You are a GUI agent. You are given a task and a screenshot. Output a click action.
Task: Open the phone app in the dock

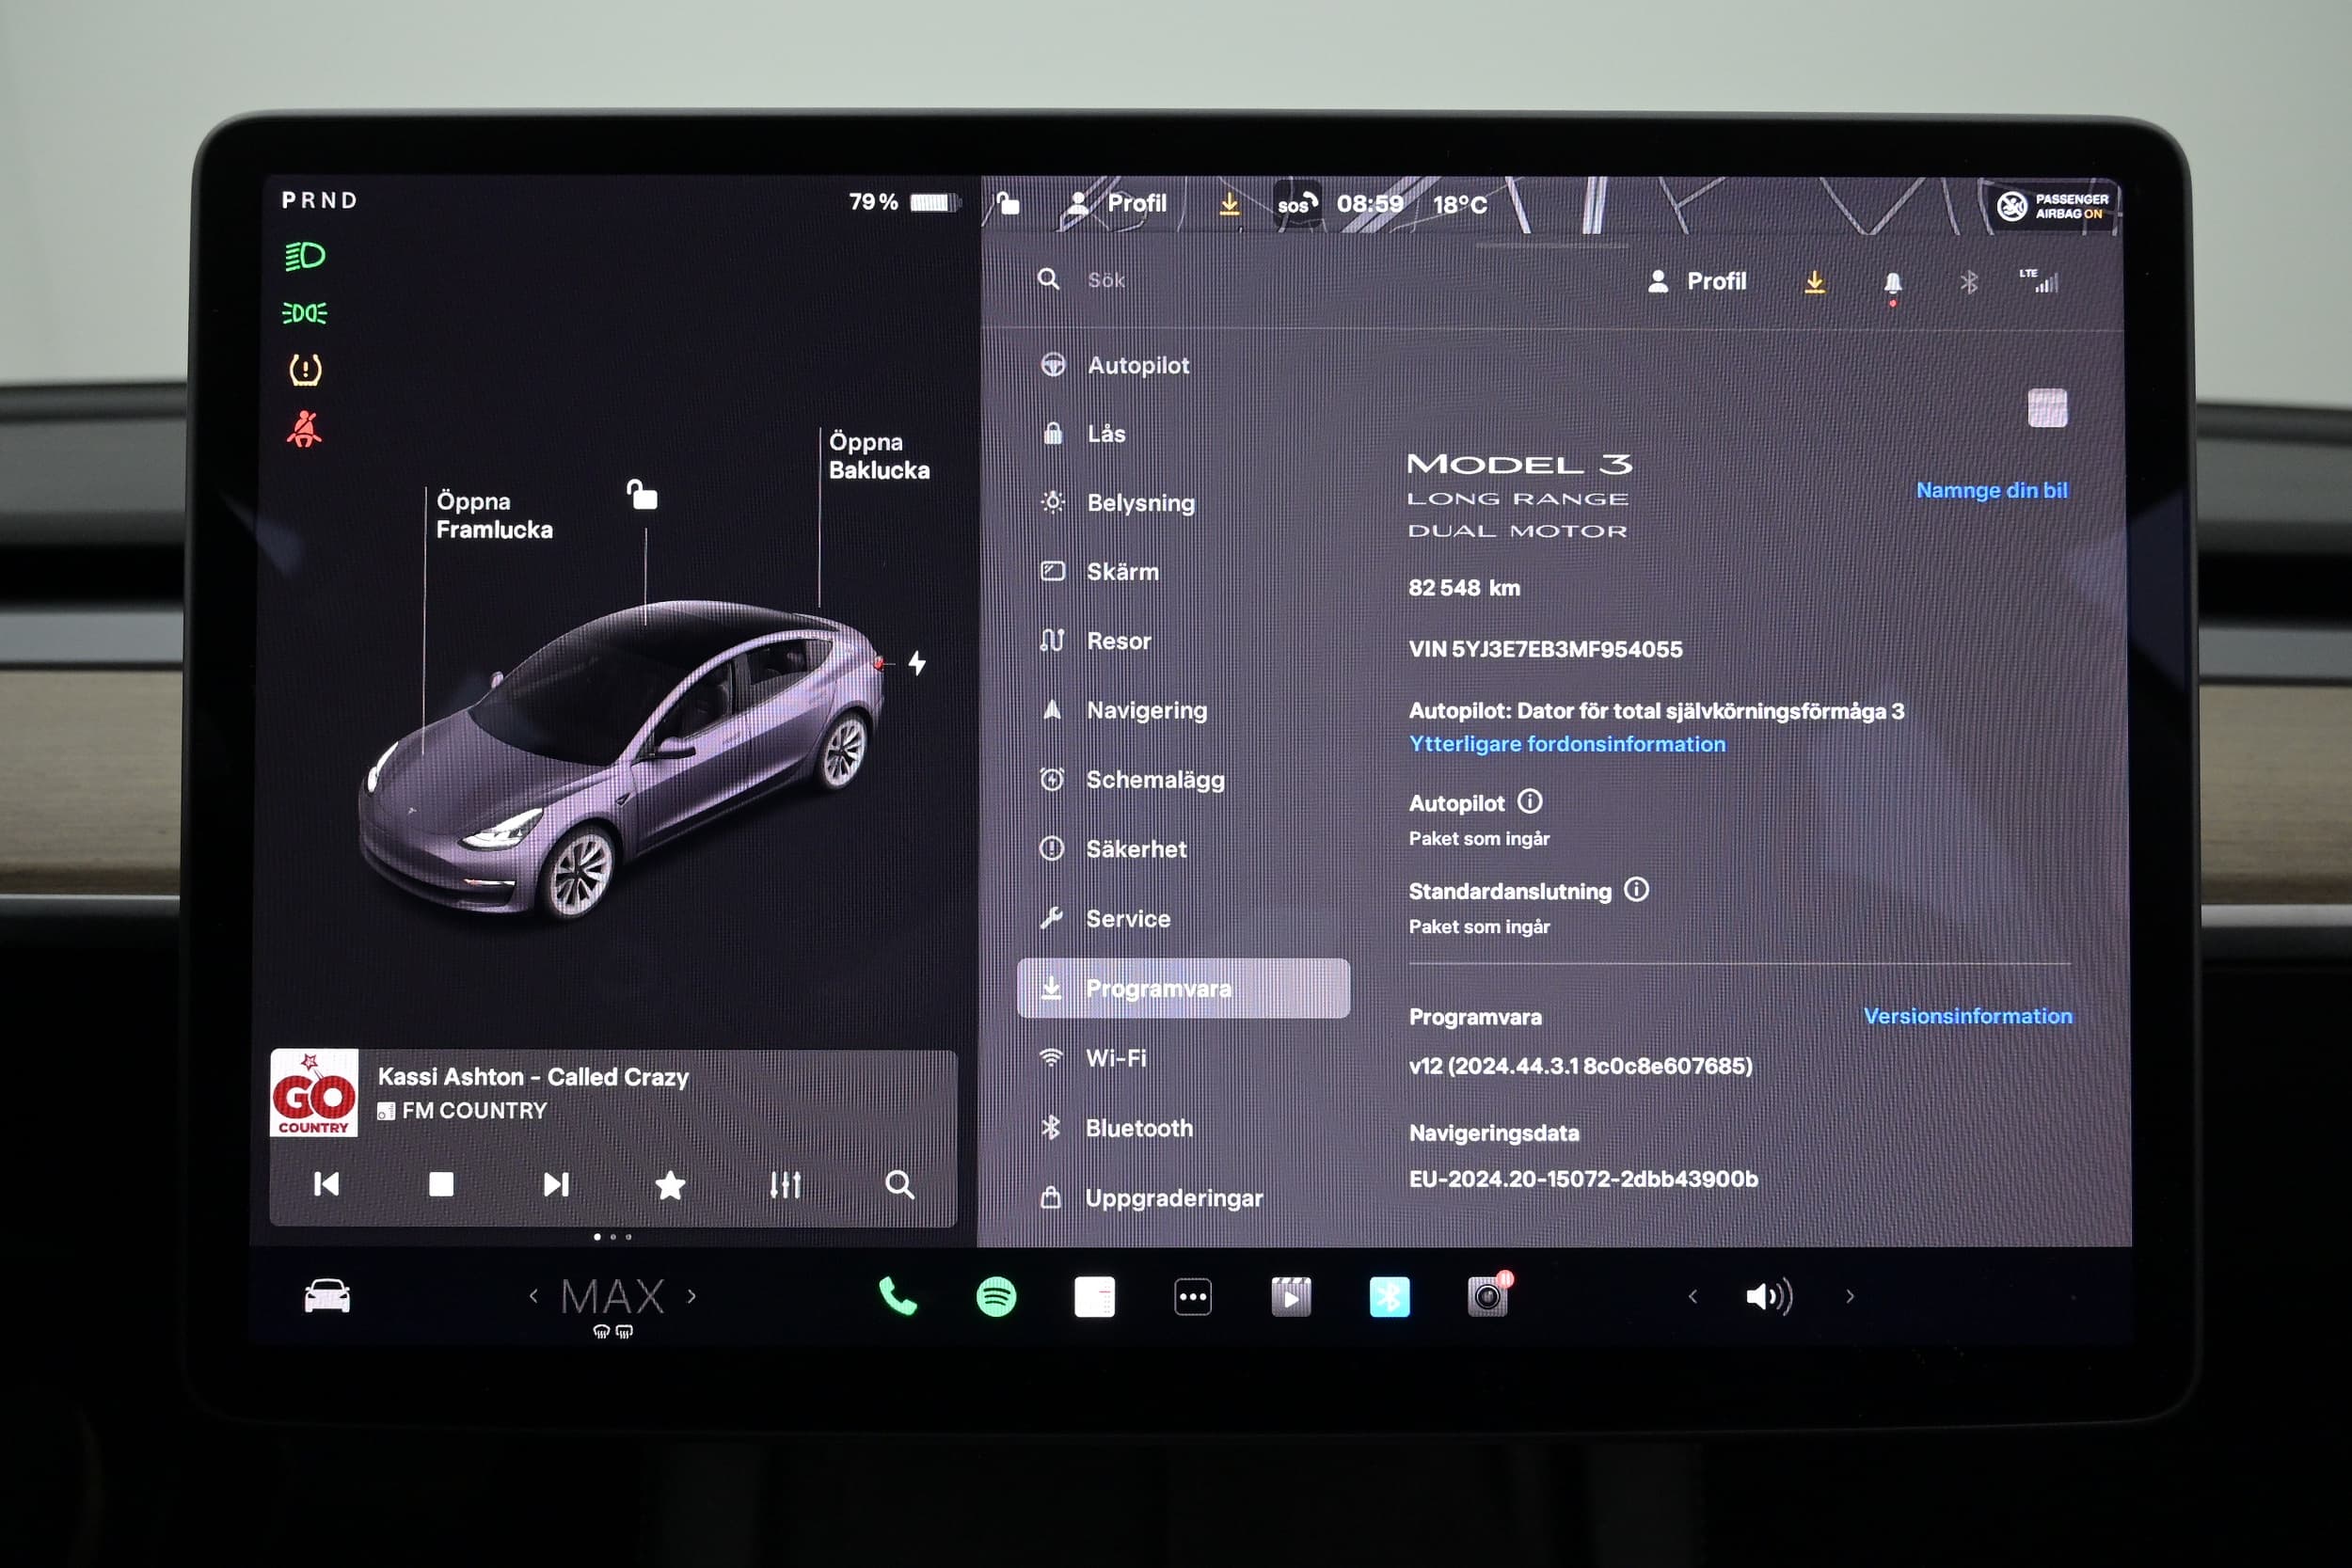point(897,1297)
